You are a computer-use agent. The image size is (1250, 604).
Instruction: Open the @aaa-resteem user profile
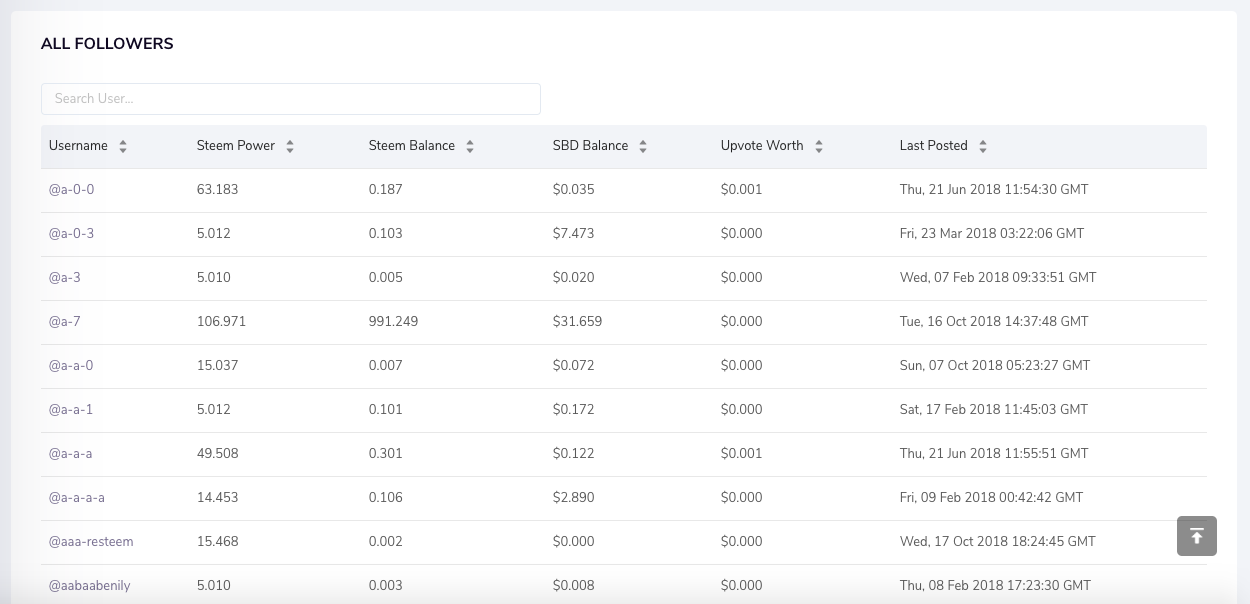pyautogui.click(x=91, y=542)
